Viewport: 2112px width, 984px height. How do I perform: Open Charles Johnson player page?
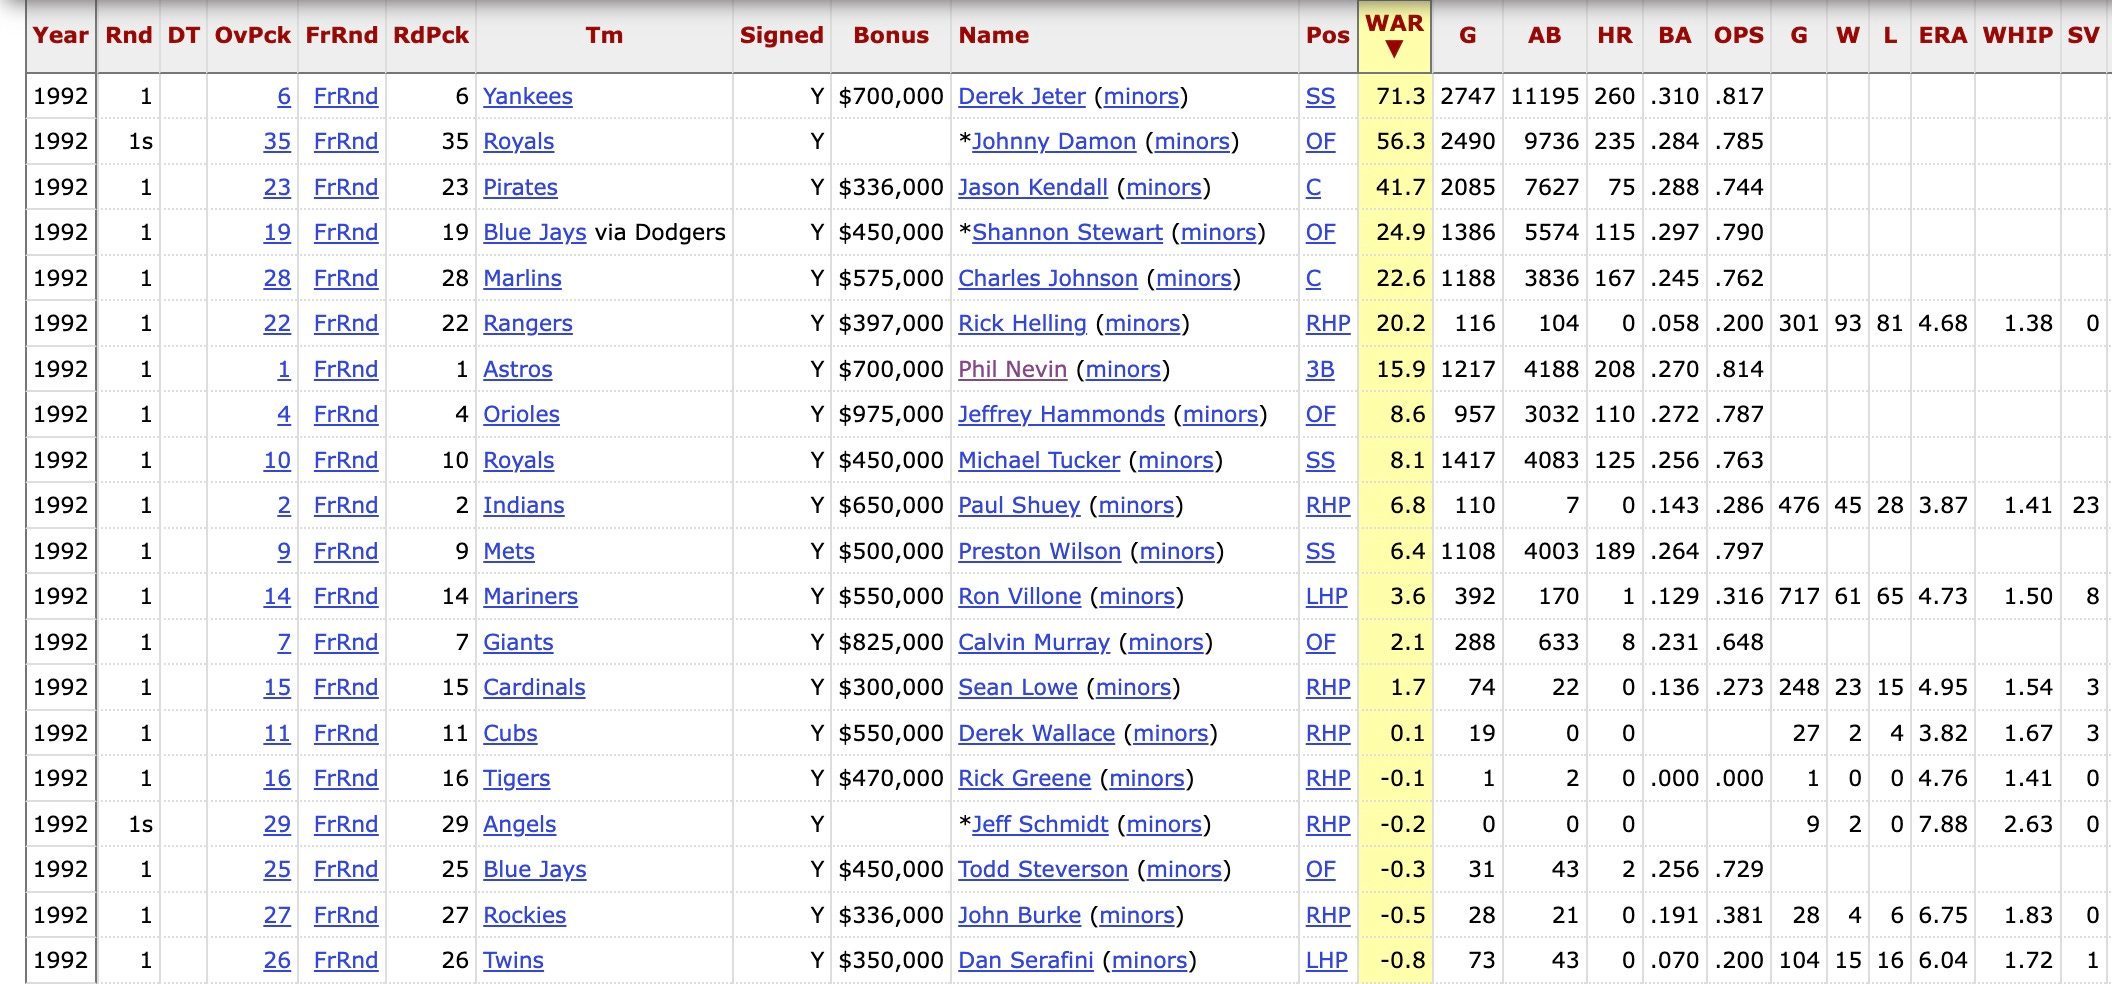pos(1048,279)
